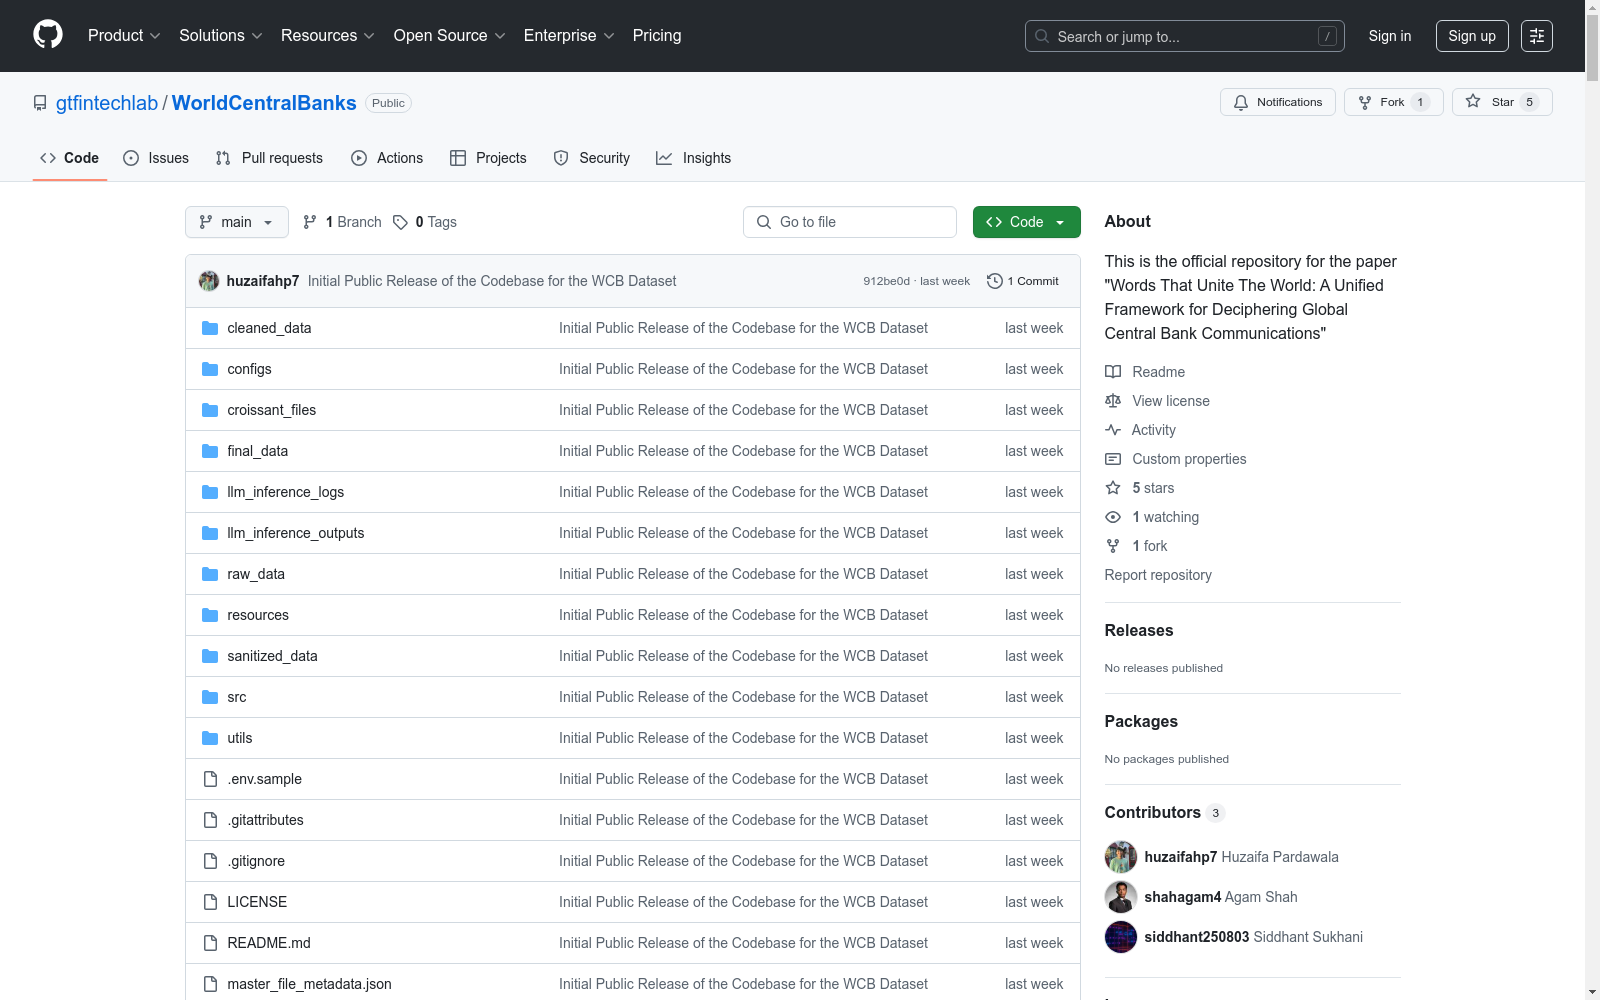Open the main branch selector dropdown

pos(237,222)
